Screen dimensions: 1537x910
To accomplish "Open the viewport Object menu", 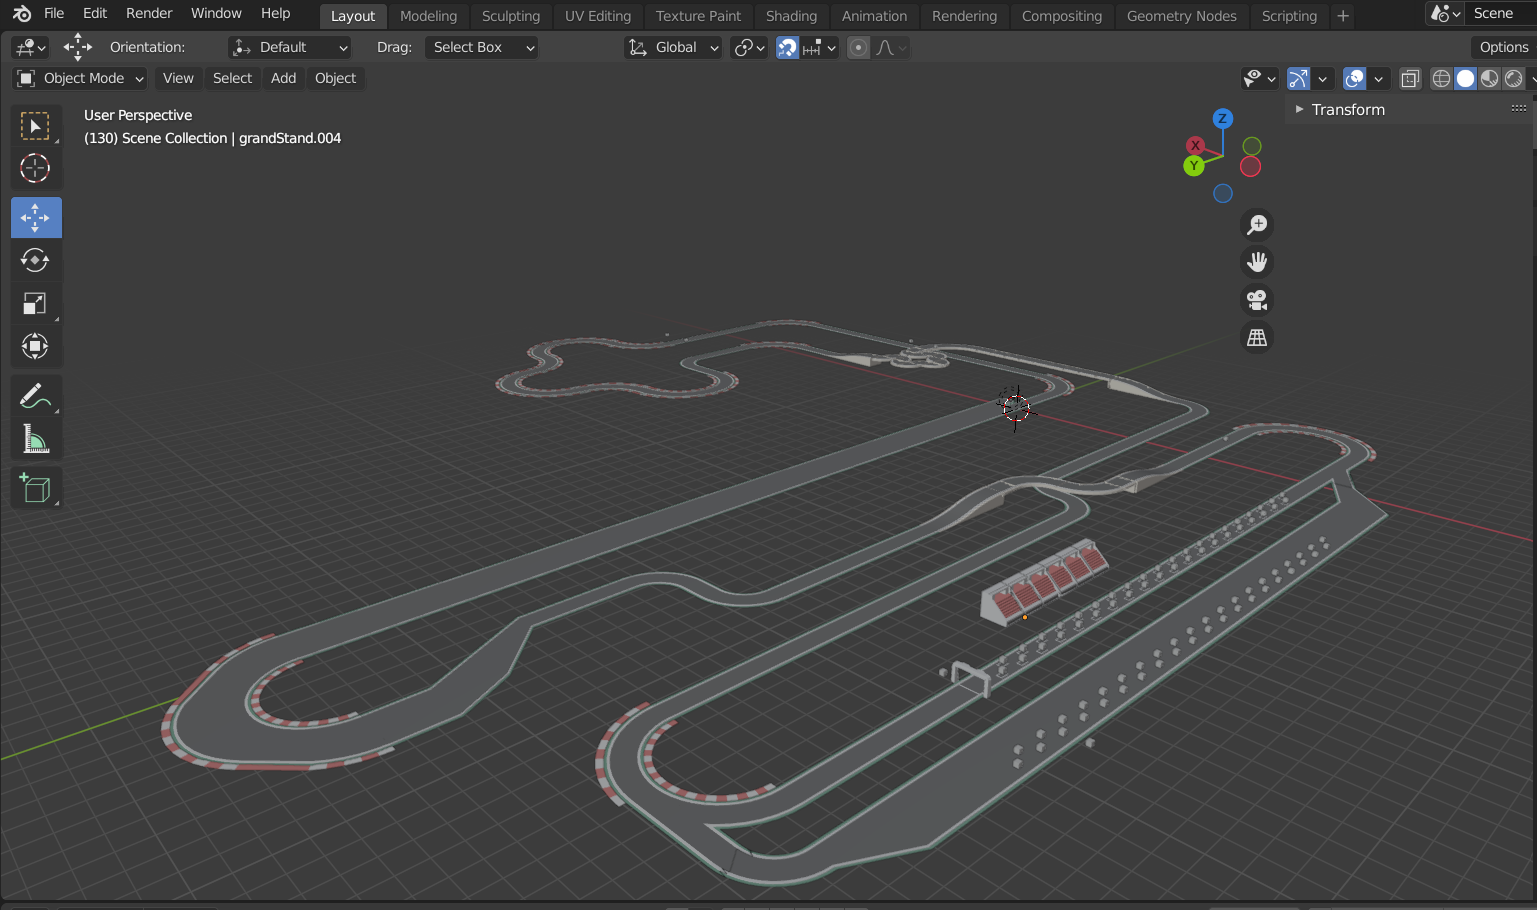I will coord(335,78).
